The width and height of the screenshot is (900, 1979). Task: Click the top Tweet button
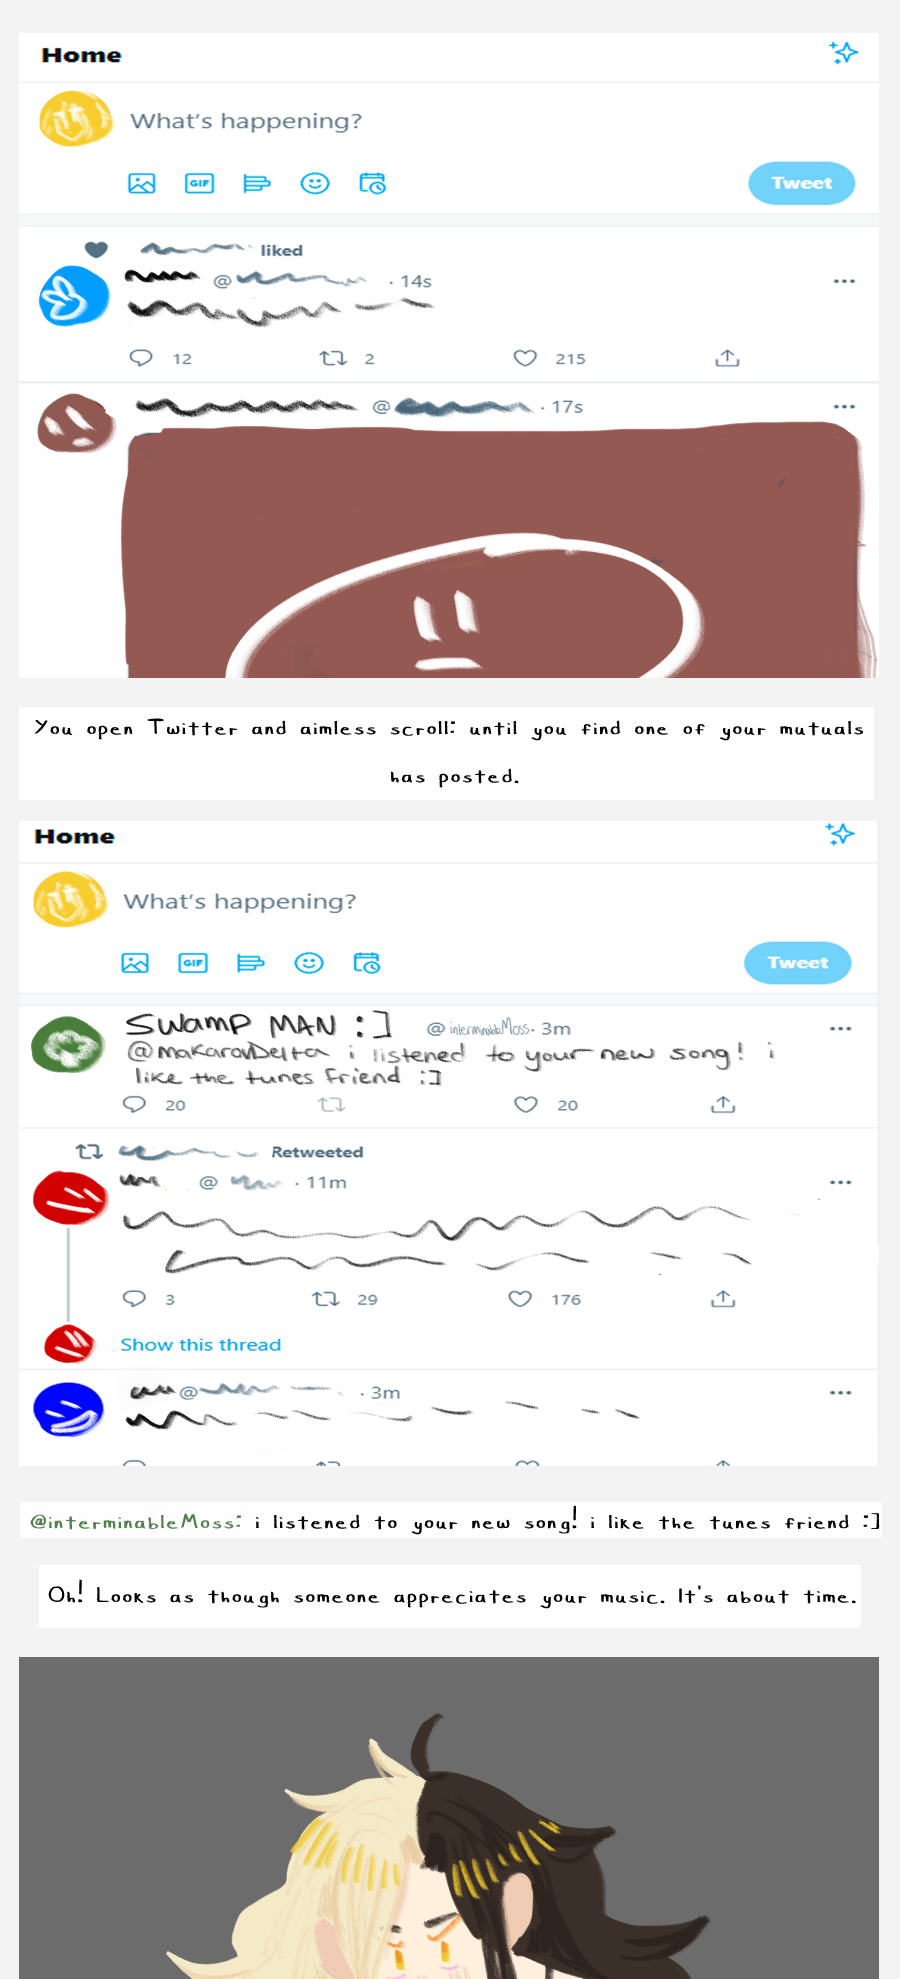pos(801,183)
